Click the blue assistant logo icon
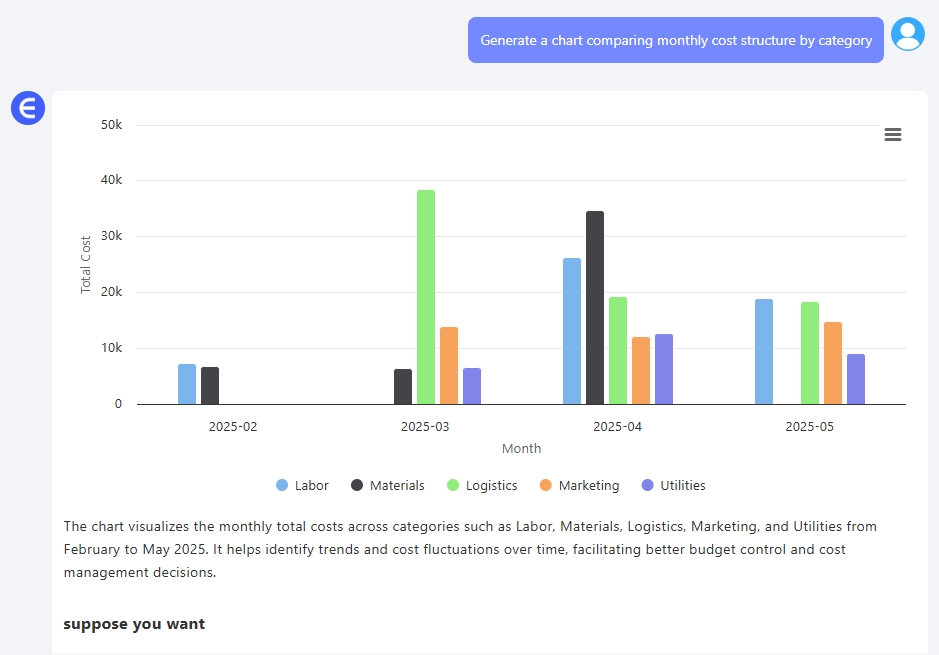 click(28, 108)
